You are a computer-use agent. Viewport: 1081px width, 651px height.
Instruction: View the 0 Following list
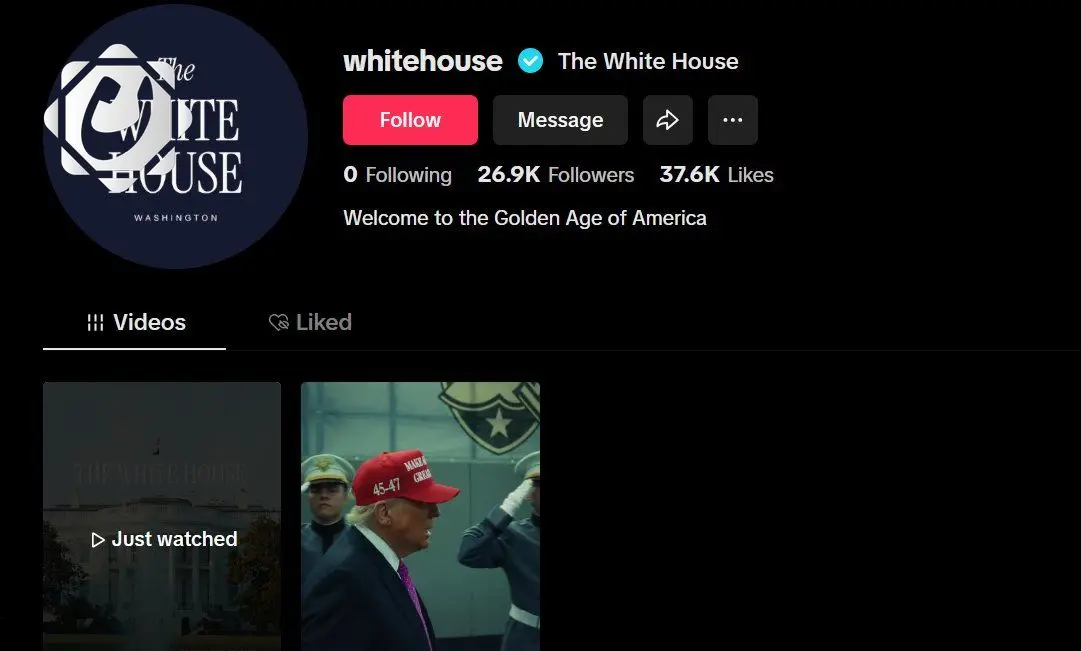tap(398, 174)
